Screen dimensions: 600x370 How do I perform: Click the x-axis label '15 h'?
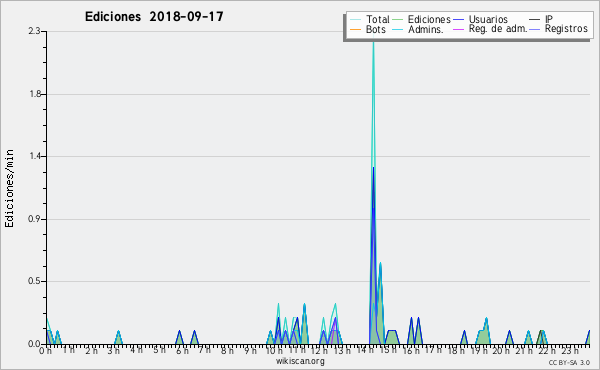pos(388,350)
